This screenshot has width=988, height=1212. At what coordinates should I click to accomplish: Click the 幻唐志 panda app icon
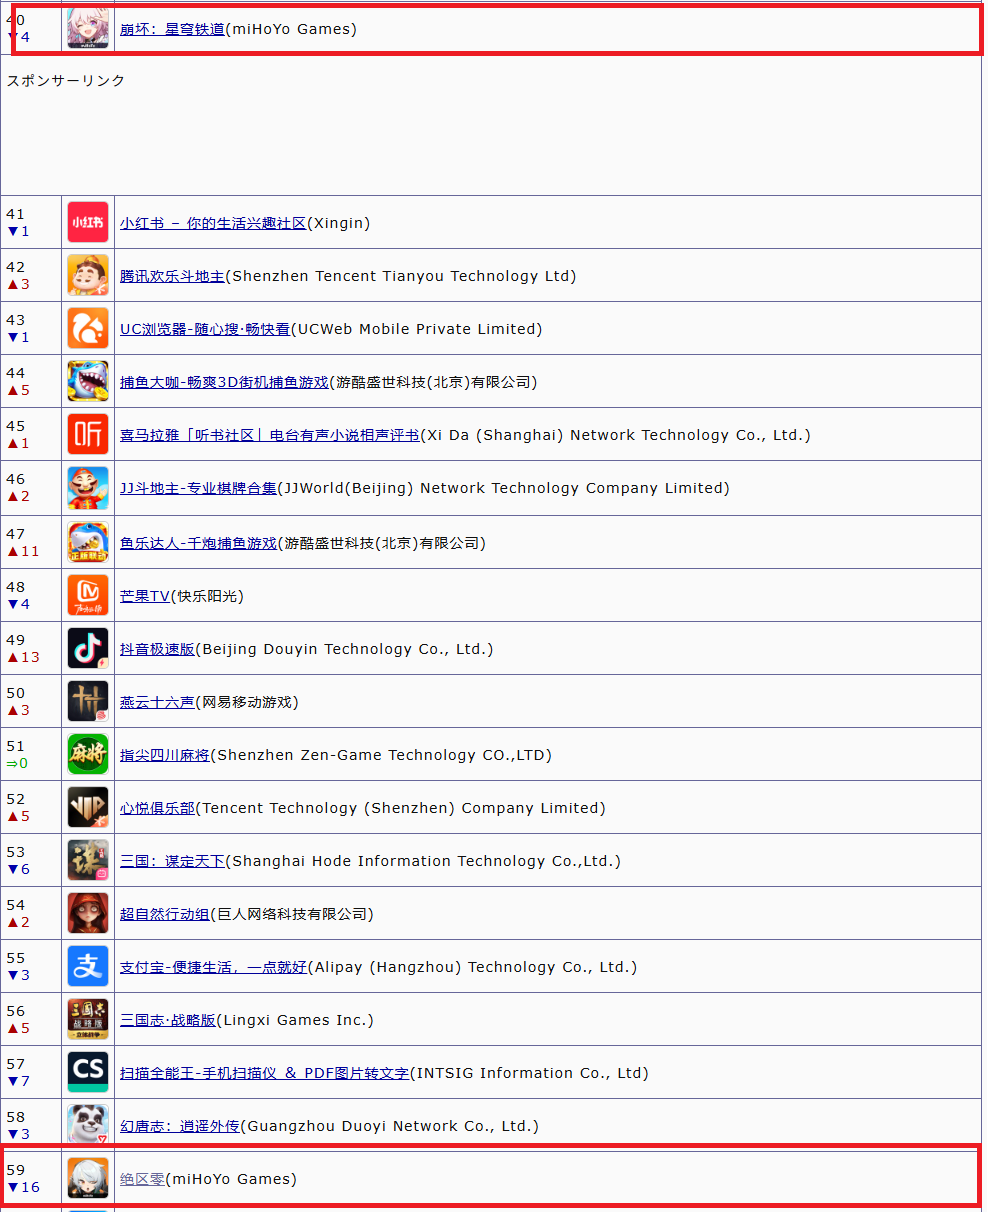point(88,1124)
